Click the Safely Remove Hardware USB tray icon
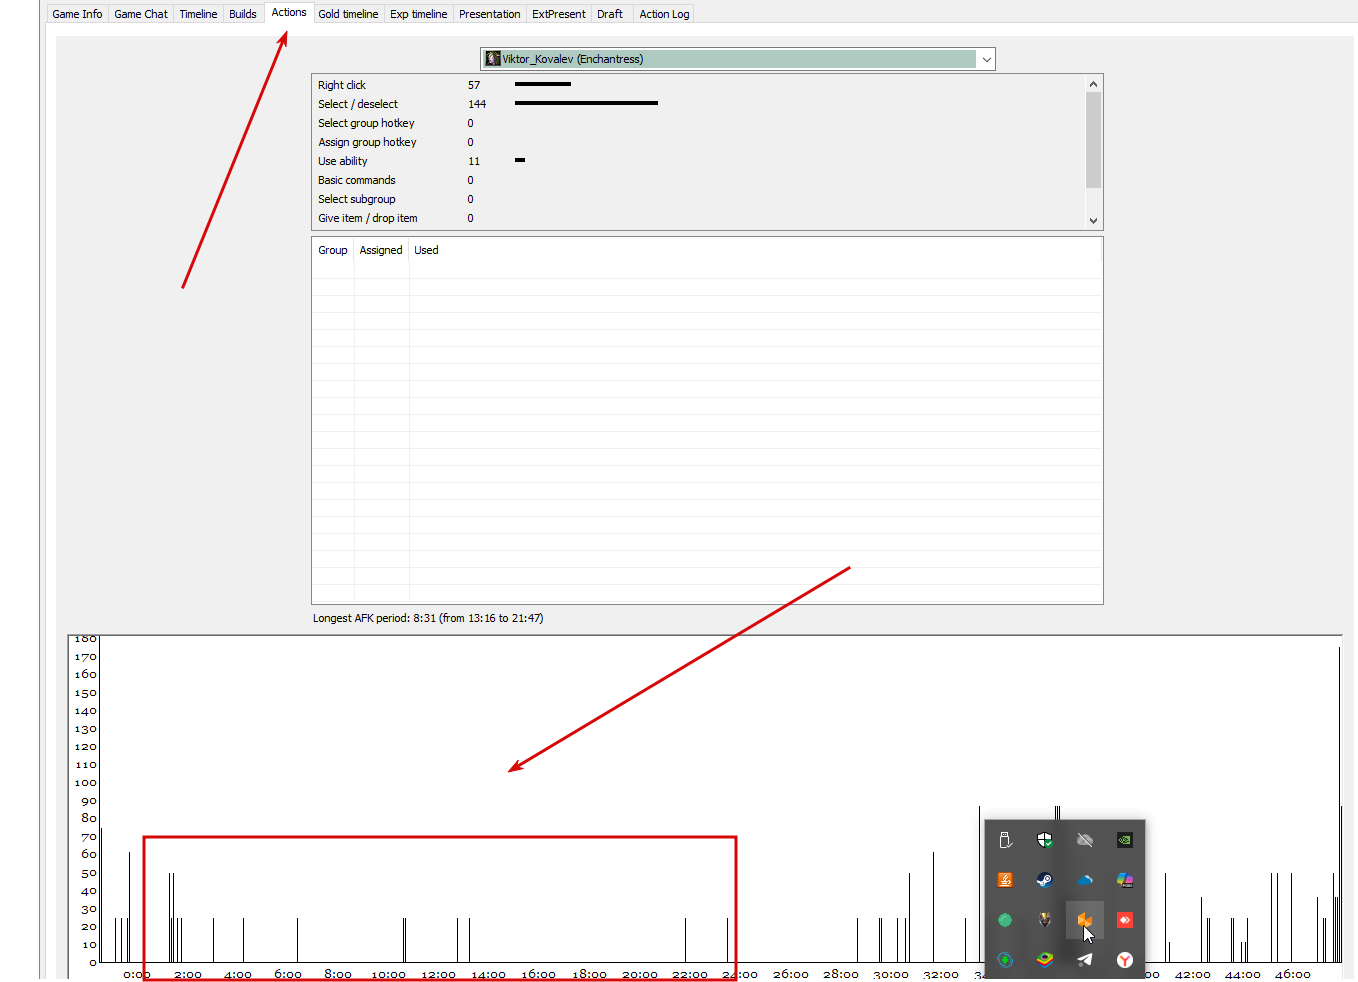The height and width of the screenshot is (982, 1358). click(1005, 840)
